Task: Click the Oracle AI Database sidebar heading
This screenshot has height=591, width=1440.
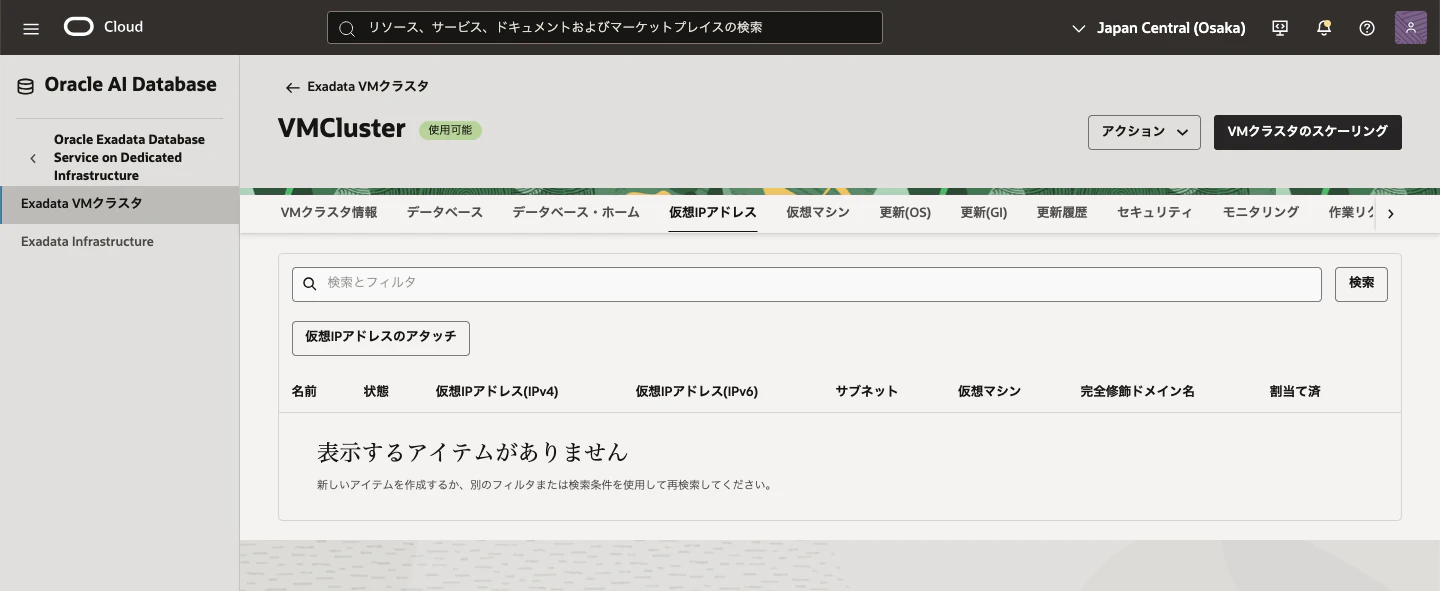Action: (130, 85)
